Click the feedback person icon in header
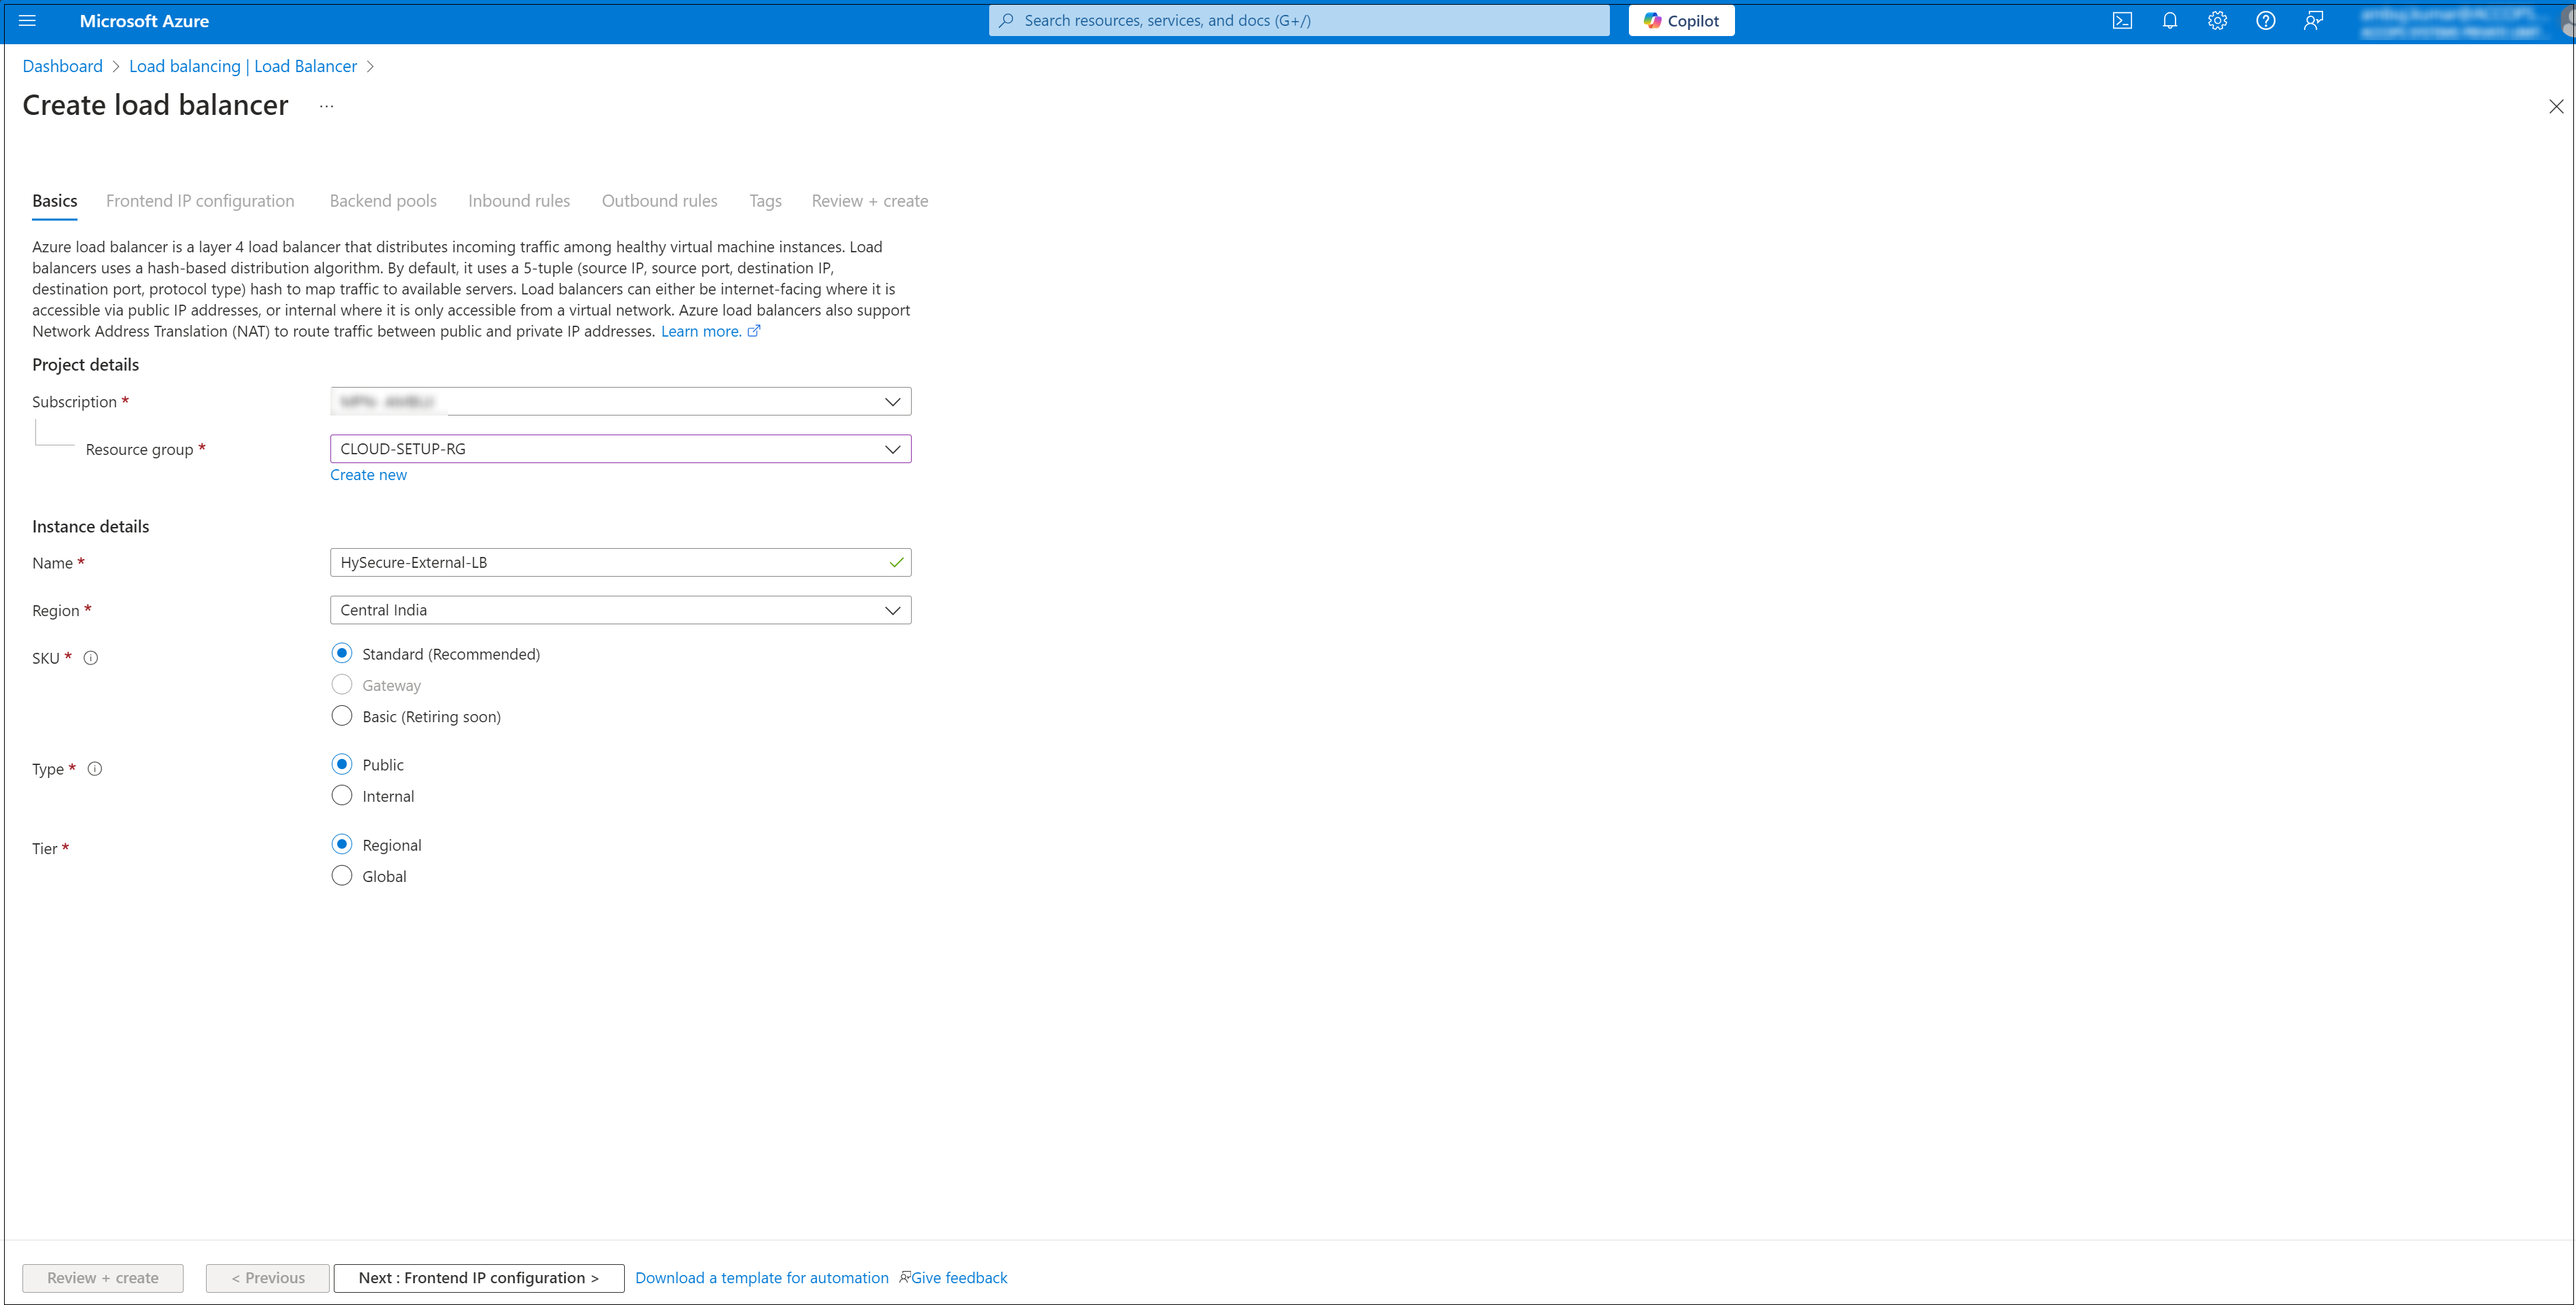 2313,21
